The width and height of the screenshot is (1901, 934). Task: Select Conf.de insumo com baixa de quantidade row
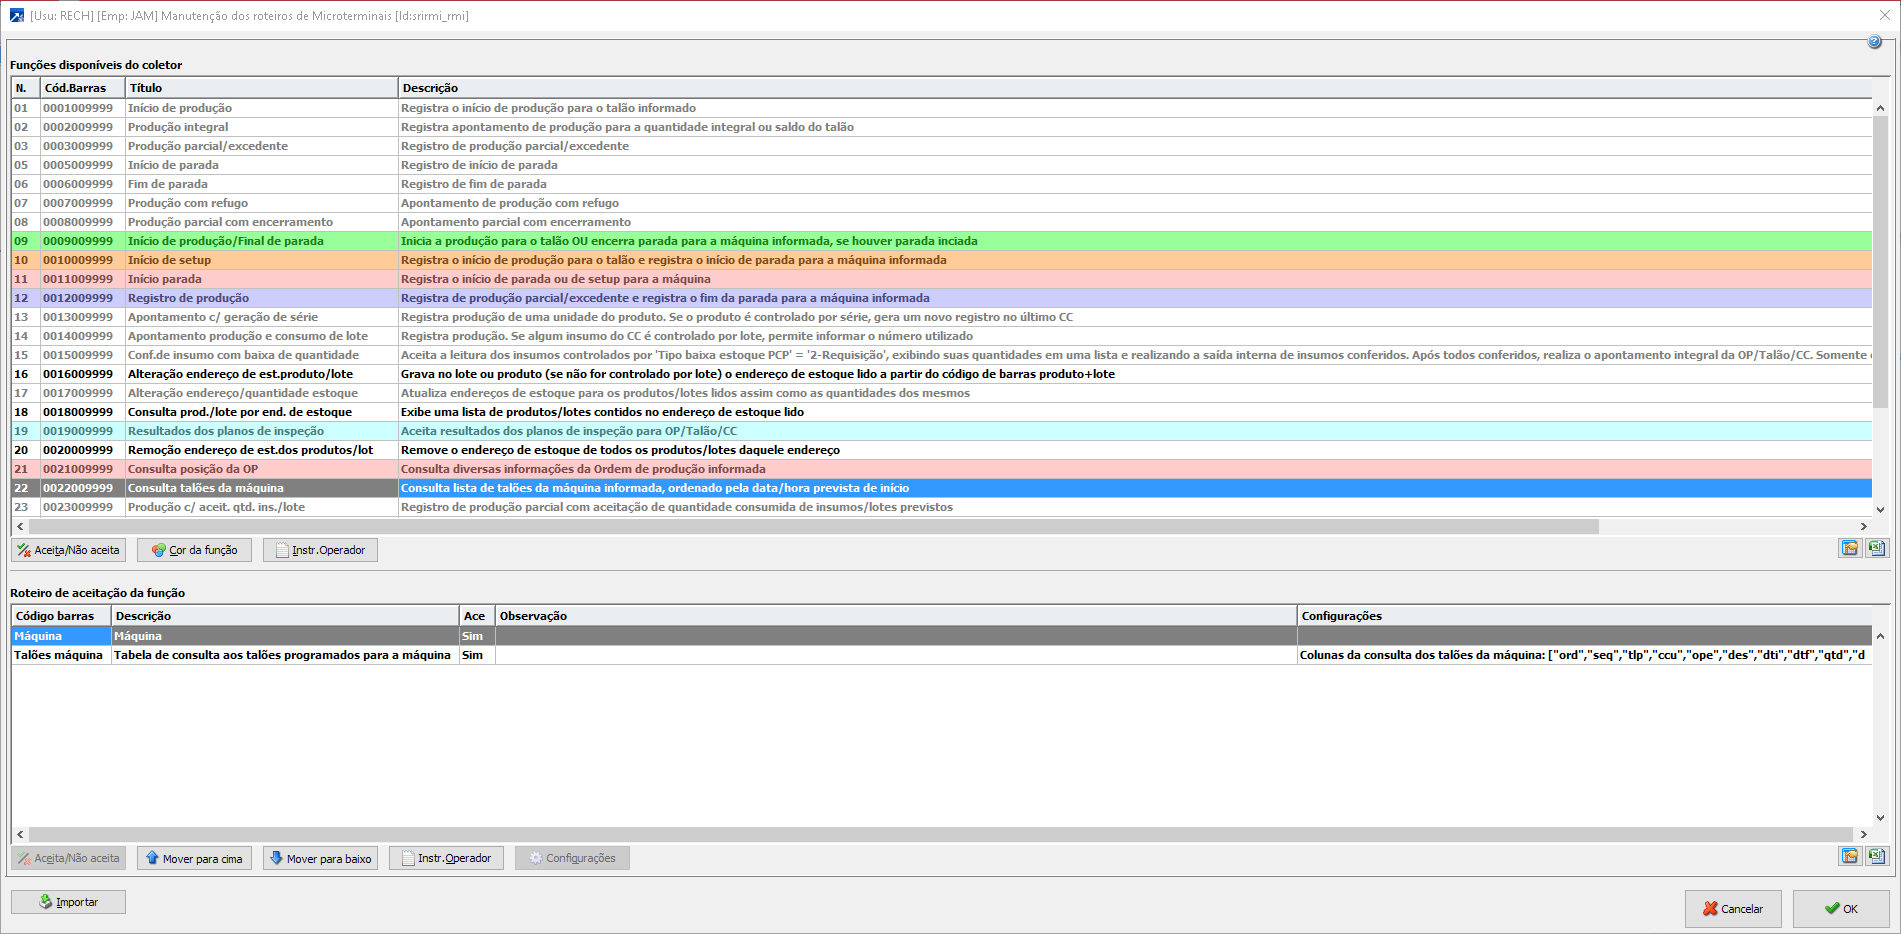tap(942, 355)
